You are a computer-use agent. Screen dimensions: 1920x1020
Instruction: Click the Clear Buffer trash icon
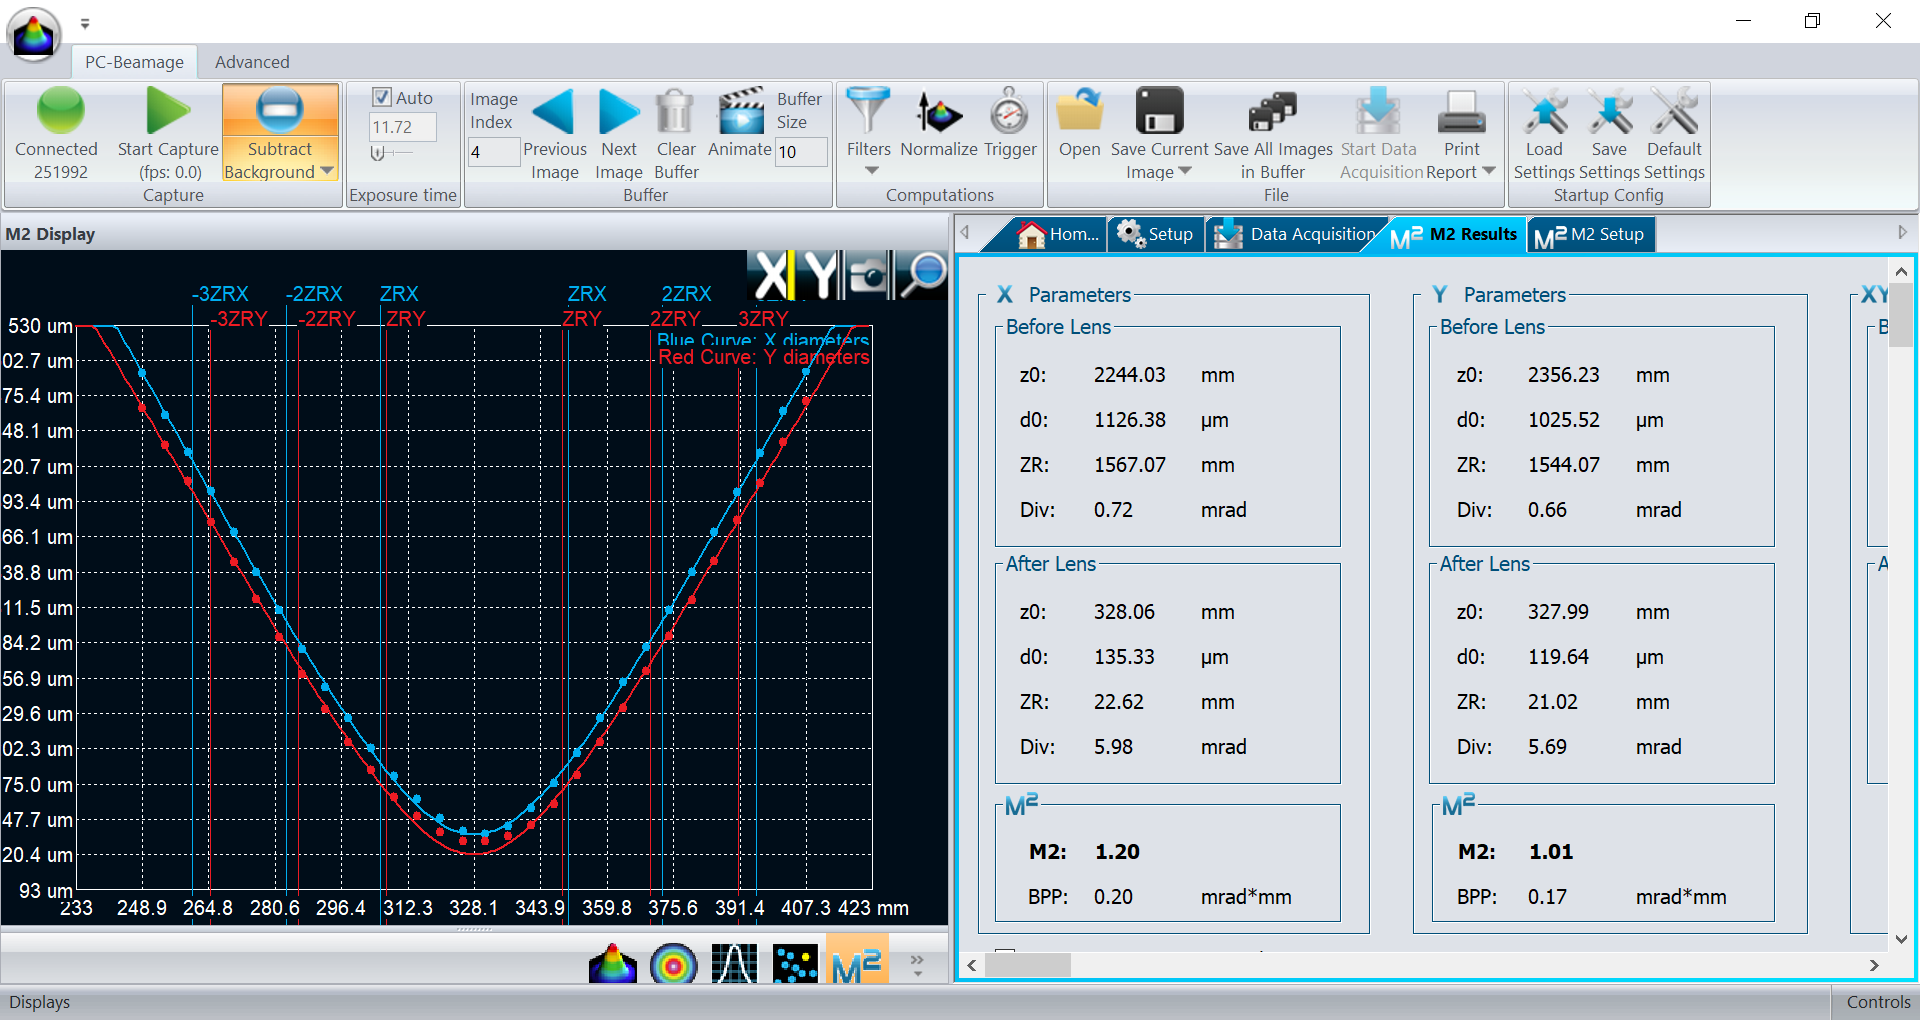(675, 112)
